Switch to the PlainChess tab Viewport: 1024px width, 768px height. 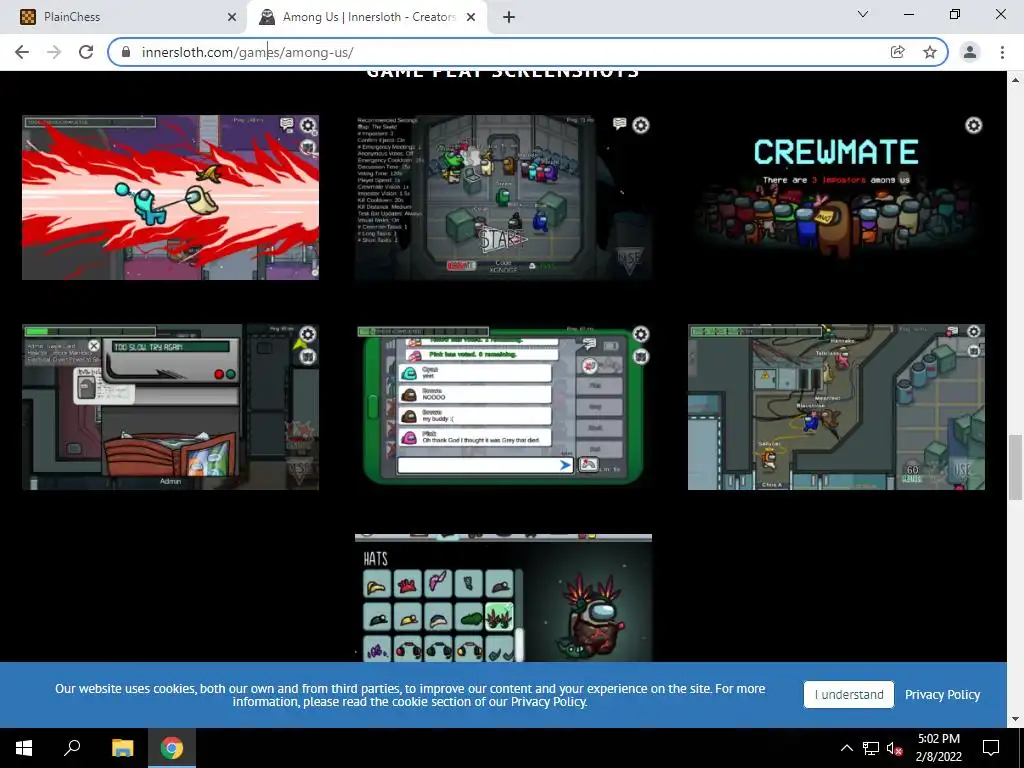point(124,17)
